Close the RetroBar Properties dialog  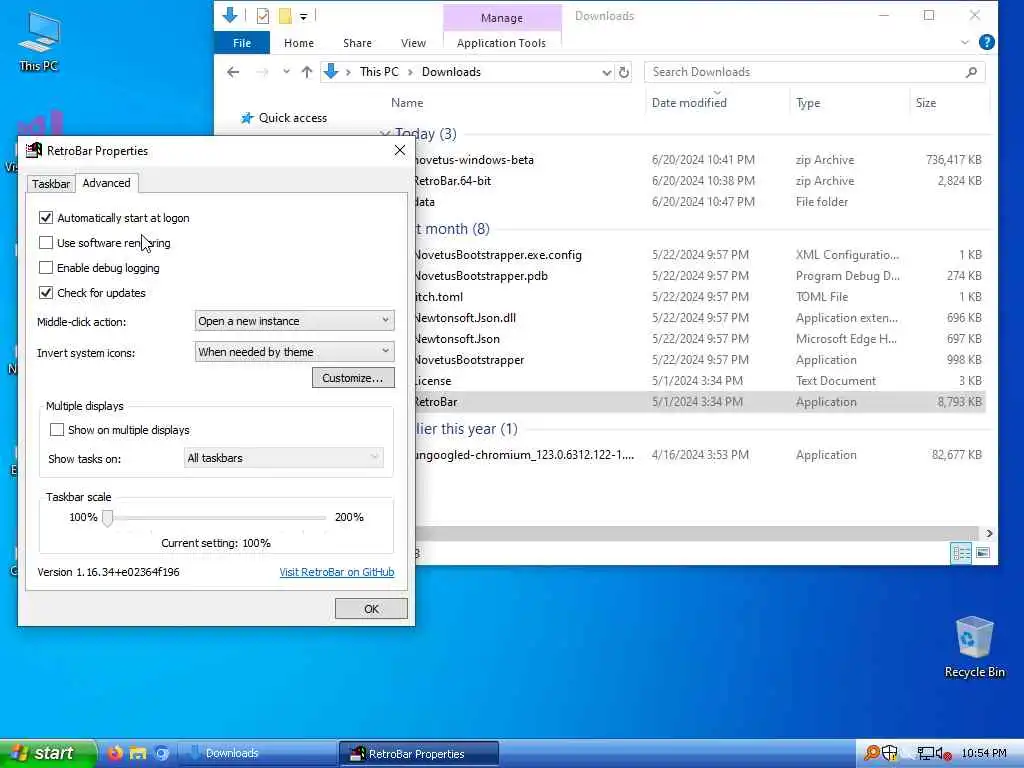tap(400, 151)
